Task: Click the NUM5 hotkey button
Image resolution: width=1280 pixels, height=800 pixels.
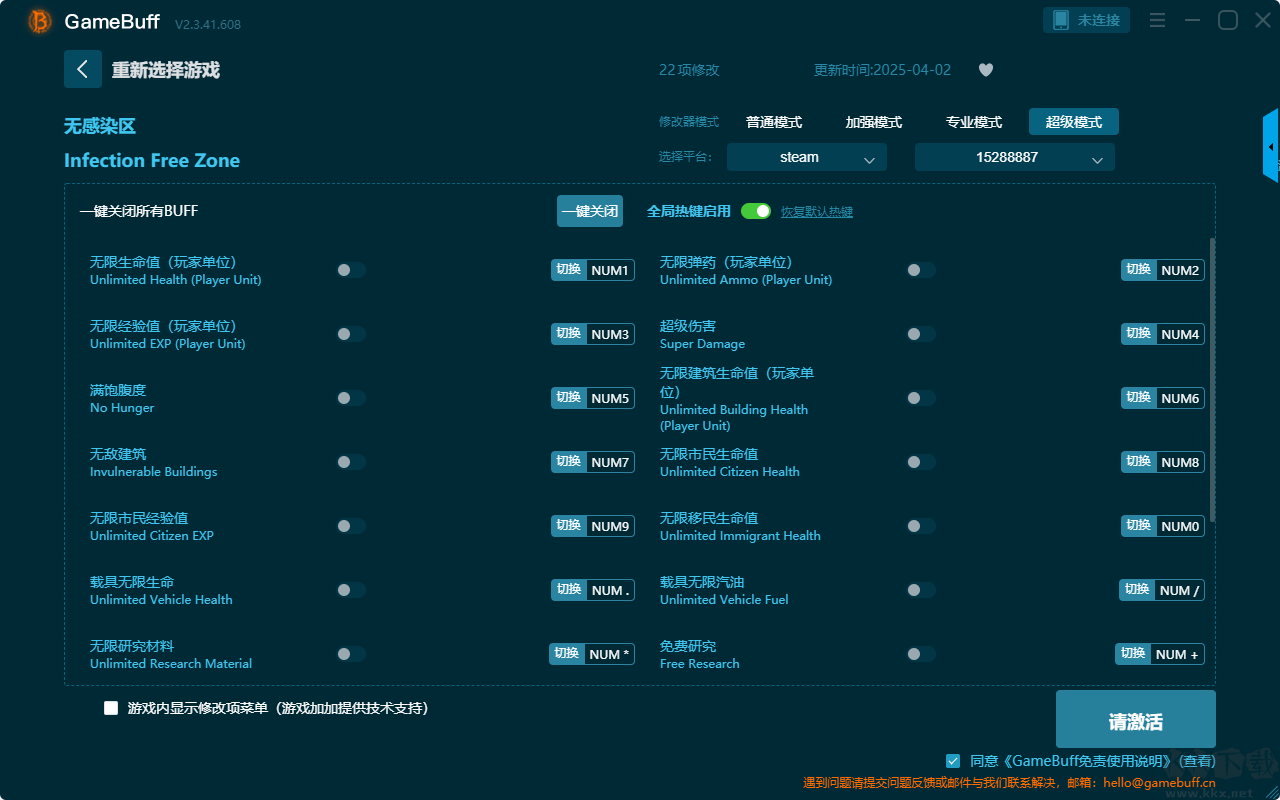Action: (593, 398)
